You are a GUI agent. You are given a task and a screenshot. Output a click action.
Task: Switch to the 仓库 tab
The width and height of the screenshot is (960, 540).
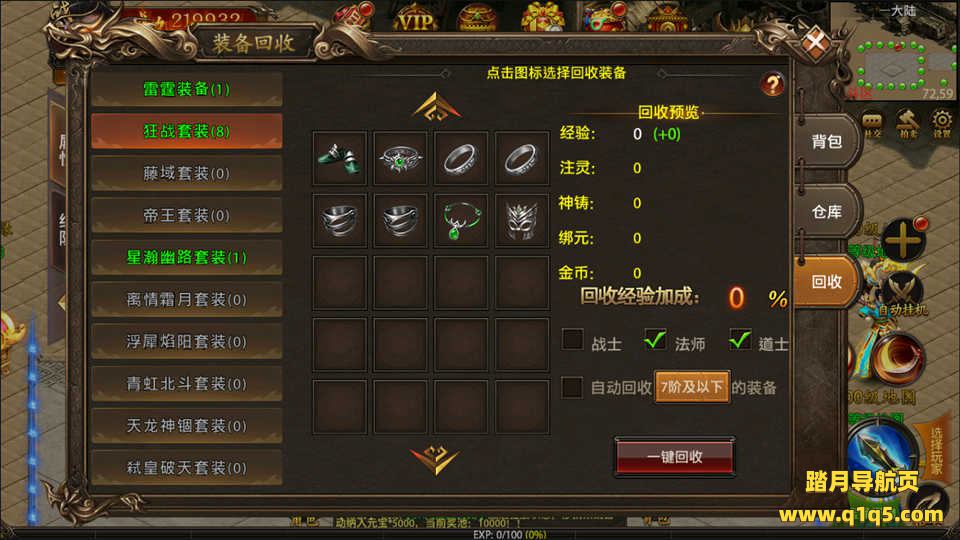coord(827,212)
